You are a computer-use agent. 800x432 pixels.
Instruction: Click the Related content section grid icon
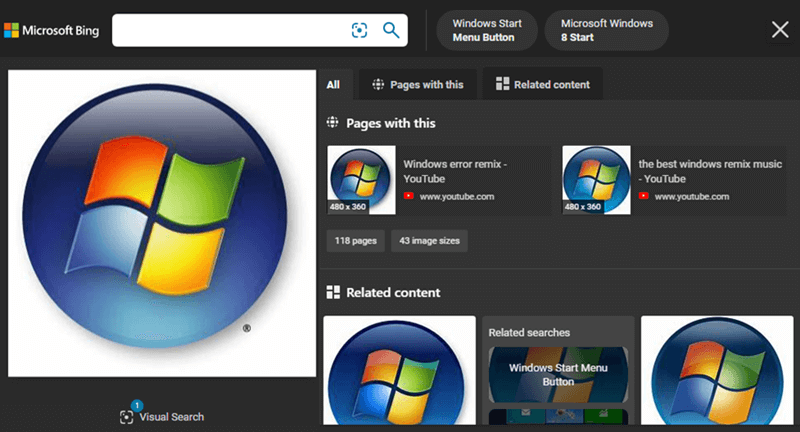(x=333, y=293)
